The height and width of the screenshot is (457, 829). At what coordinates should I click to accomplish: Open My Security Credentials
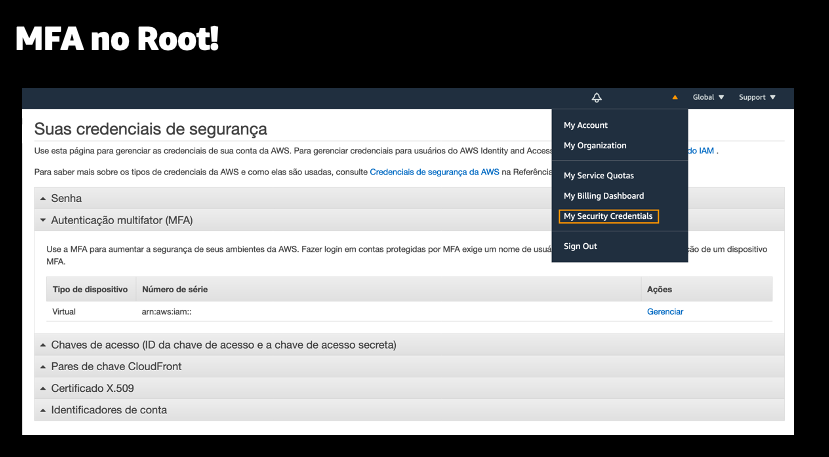609,216
